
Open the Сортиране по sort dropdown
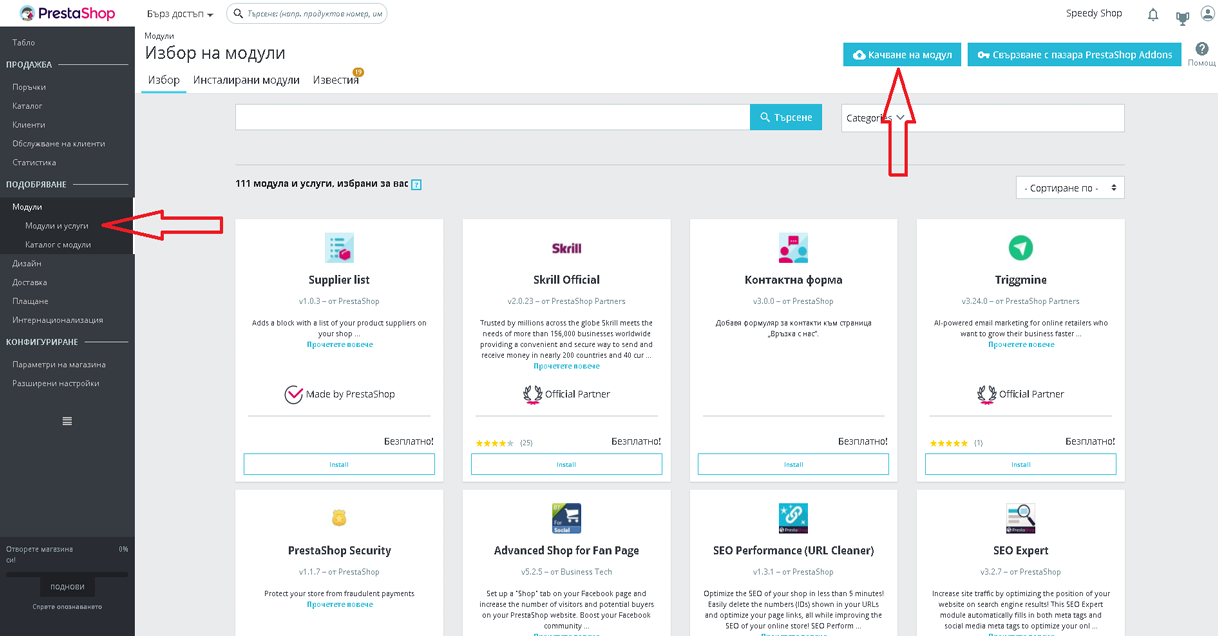[x=1070, y=188]
